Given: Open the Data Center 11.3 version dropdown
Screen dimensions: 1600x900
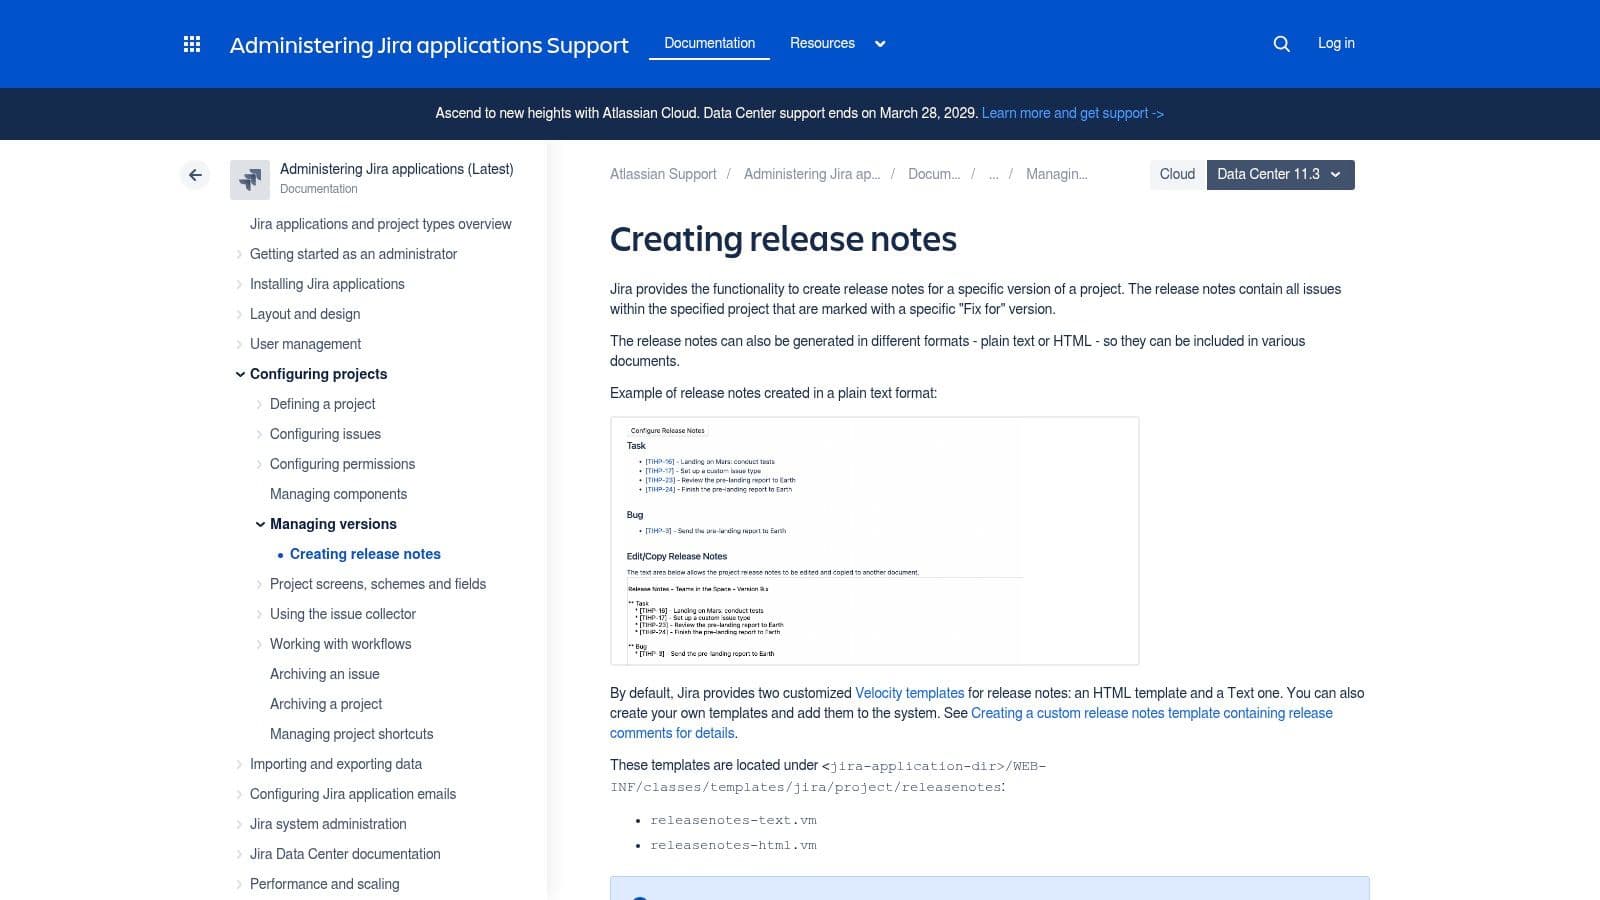Looking at the screenshot, I should click(x=1280, y=174).
